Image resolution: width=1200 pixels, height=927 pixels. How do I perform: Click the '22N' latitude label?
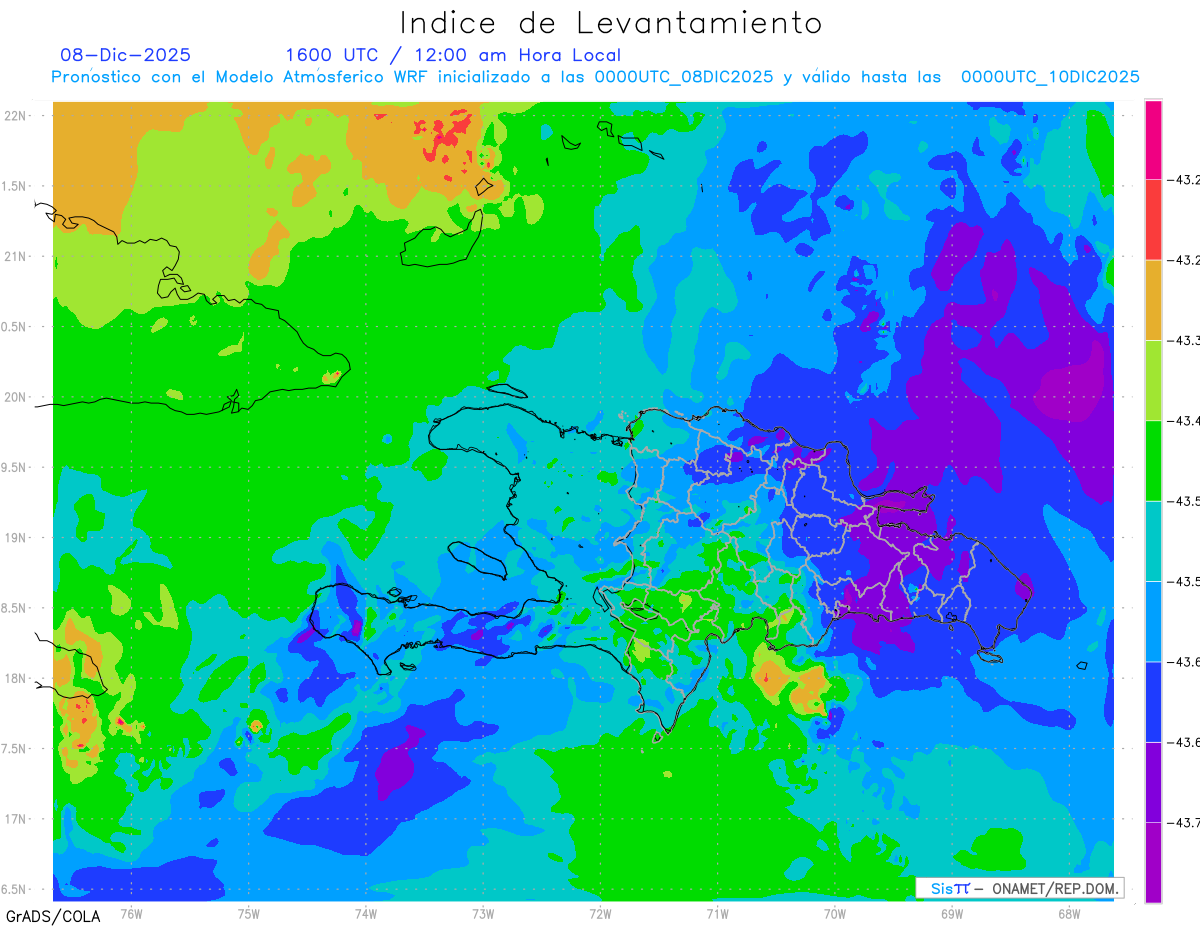coord(17,116)
